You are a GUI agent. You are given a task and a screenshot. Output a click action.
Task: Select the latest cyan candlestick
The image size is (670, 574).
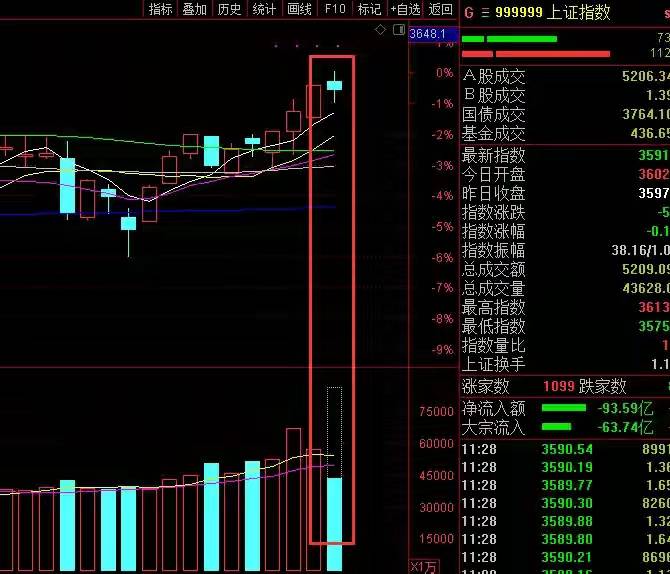click(x=335, y=86)
